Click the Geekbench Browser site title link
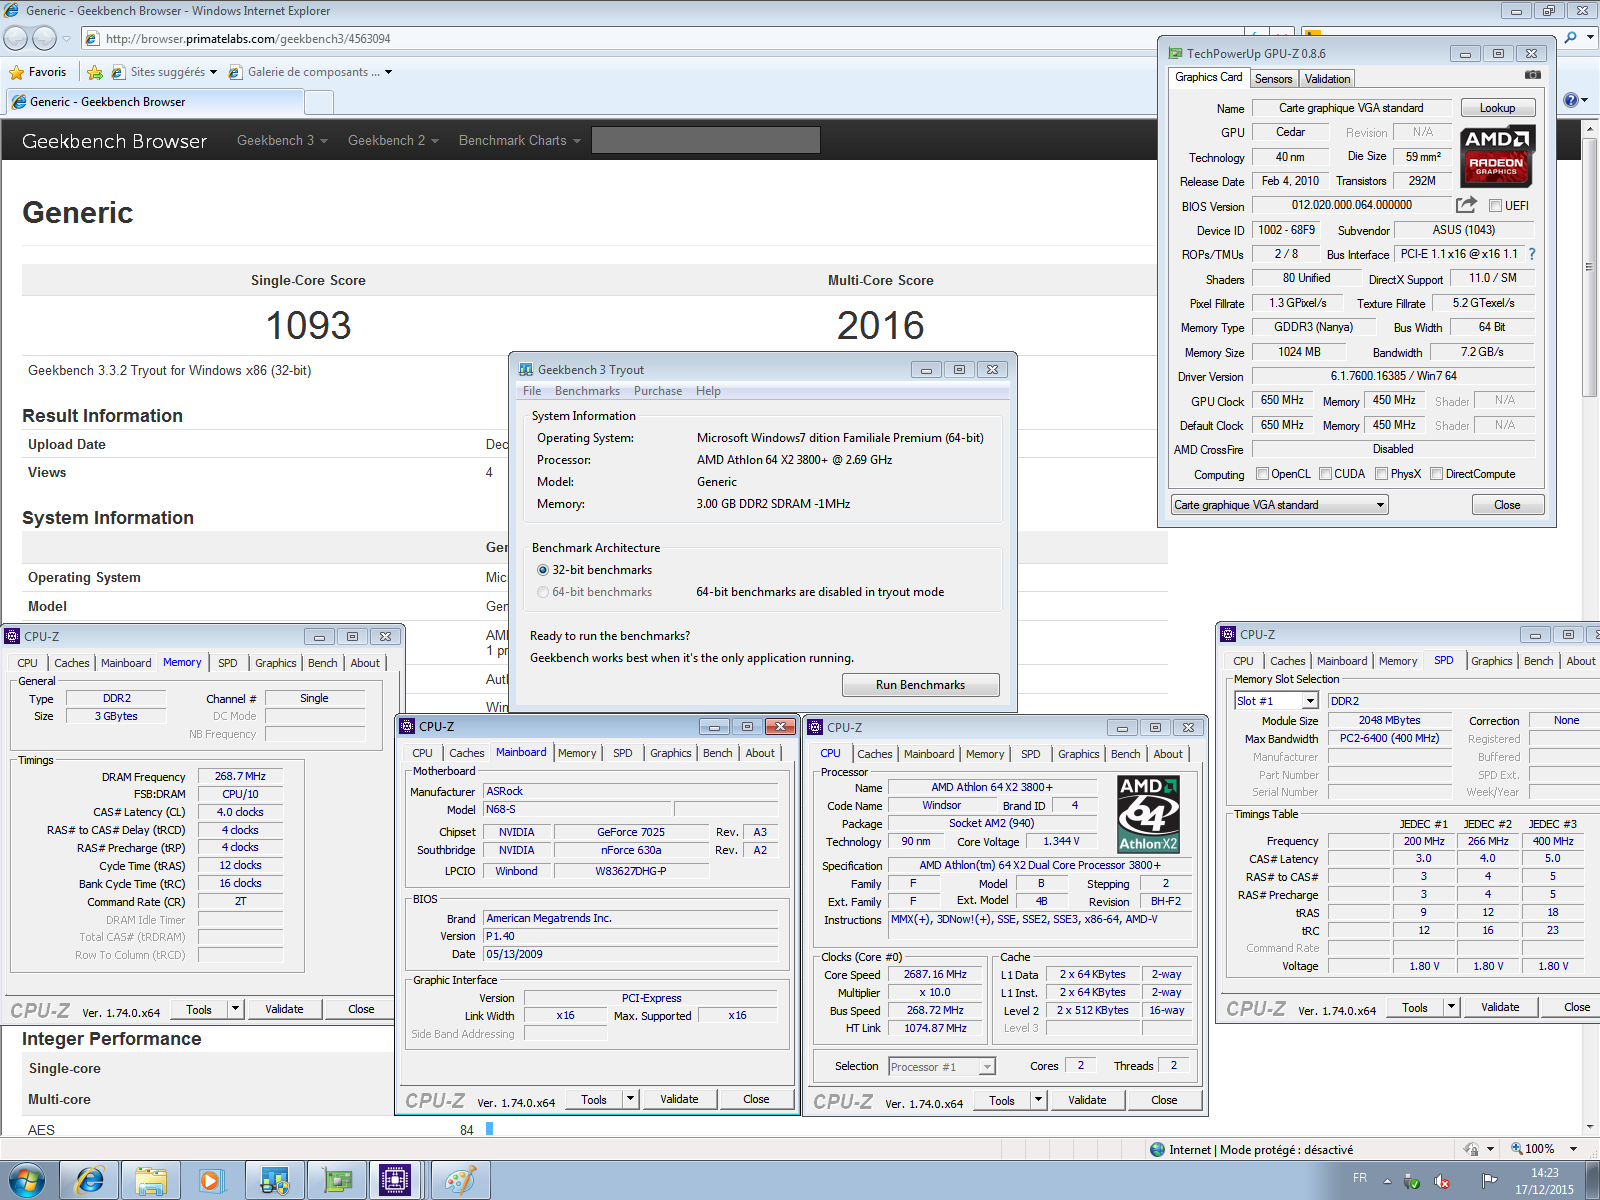 click(x=114, y=141)
